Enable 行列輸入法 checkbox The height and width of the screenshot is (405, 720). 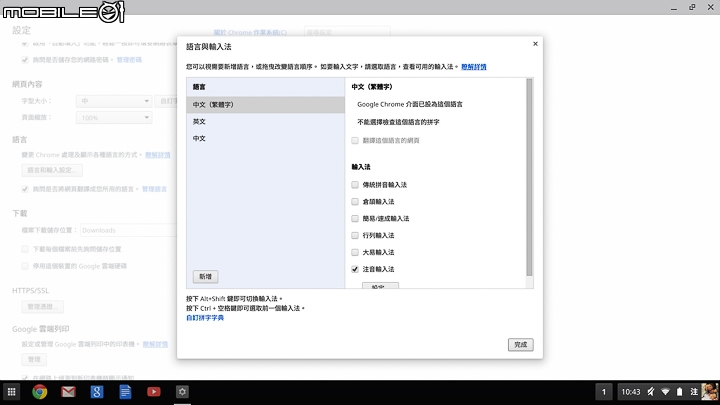[x=355, y=236]
